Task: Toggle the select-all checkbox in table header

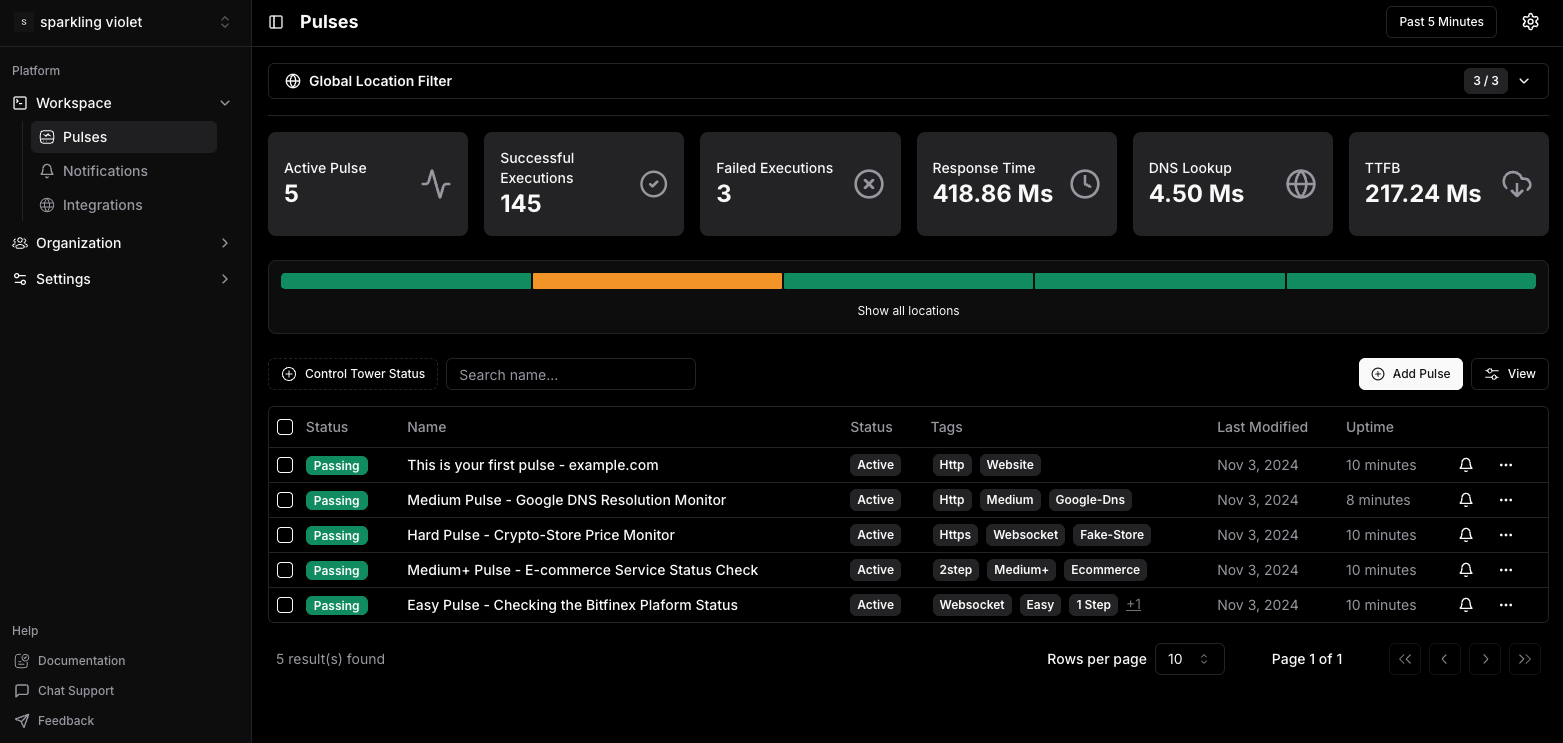Action: point(285,427)
